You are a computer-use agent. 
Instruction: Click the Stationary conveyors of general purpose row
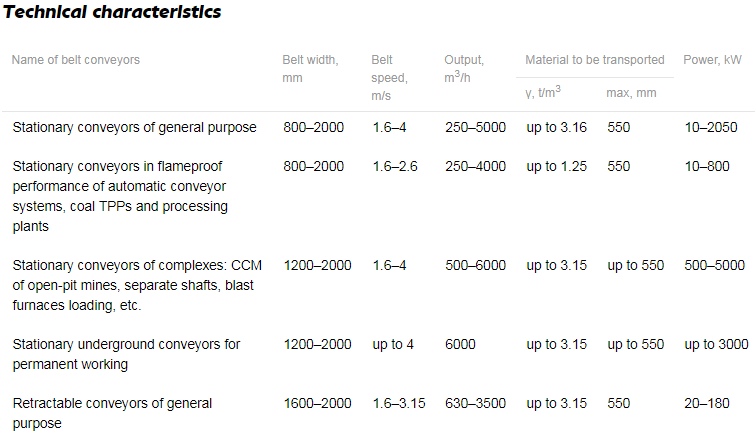[134, 127]
